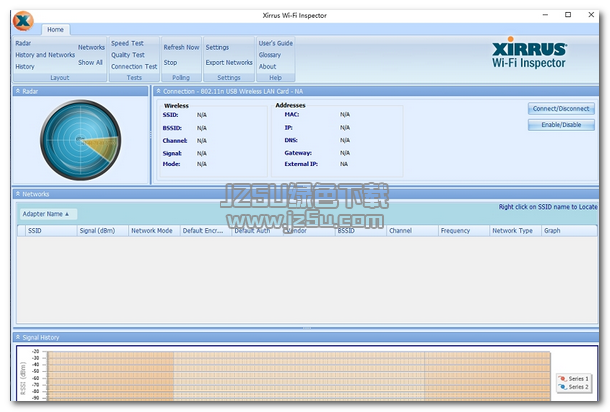Click the Adapter Name grouping header
The image size is (610, 412).
pos(48,214)
